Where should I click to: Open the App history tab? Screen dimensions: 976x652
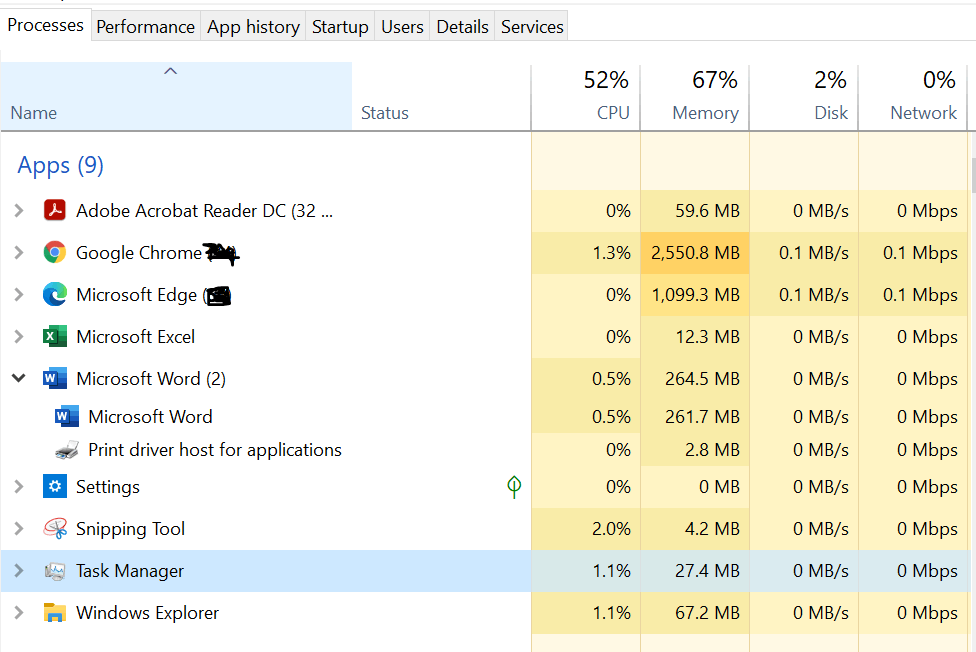[x=253, y=27]
